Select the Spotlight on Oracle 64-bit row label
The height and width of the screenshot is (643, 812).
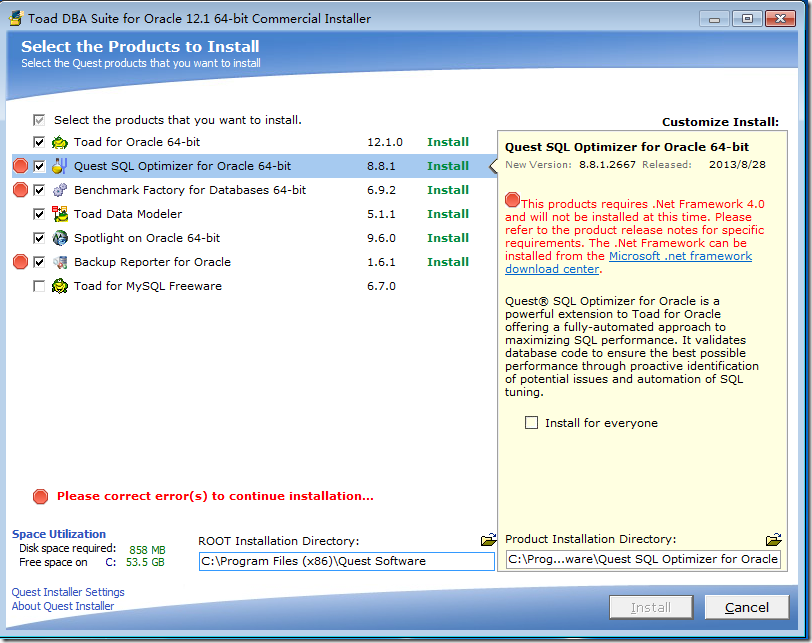147,238
